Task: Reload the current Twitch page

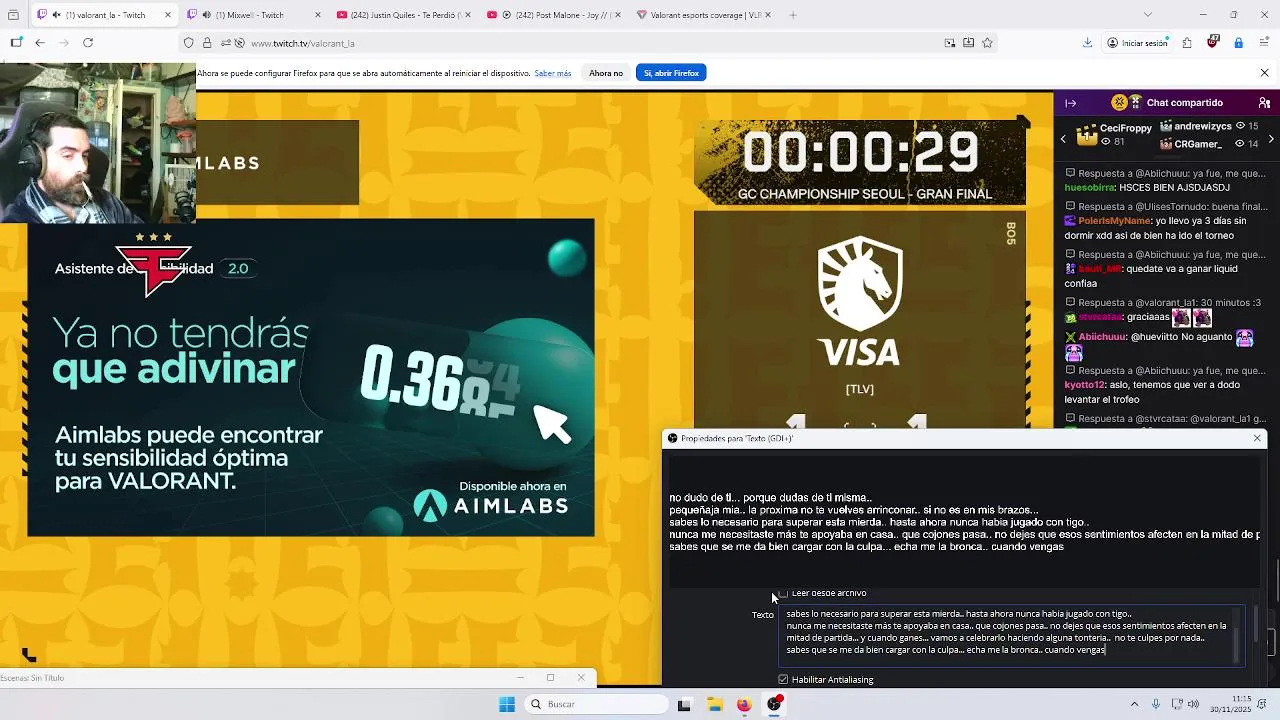Action: pos(88,43)
